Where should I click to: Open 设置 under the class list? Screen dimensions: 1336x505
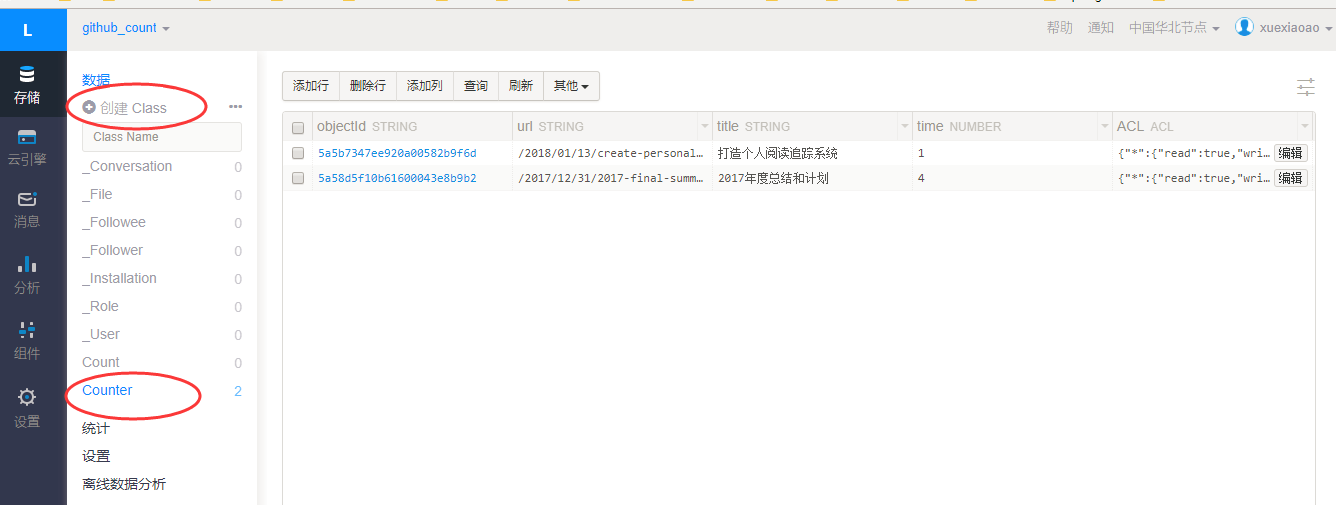pyautogui.click(x=96, y=456)
